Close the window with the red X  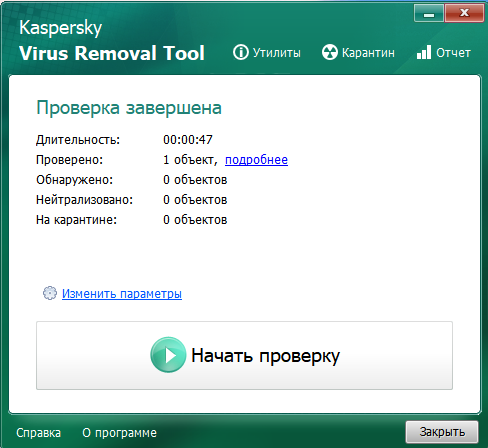coord(464,13)
